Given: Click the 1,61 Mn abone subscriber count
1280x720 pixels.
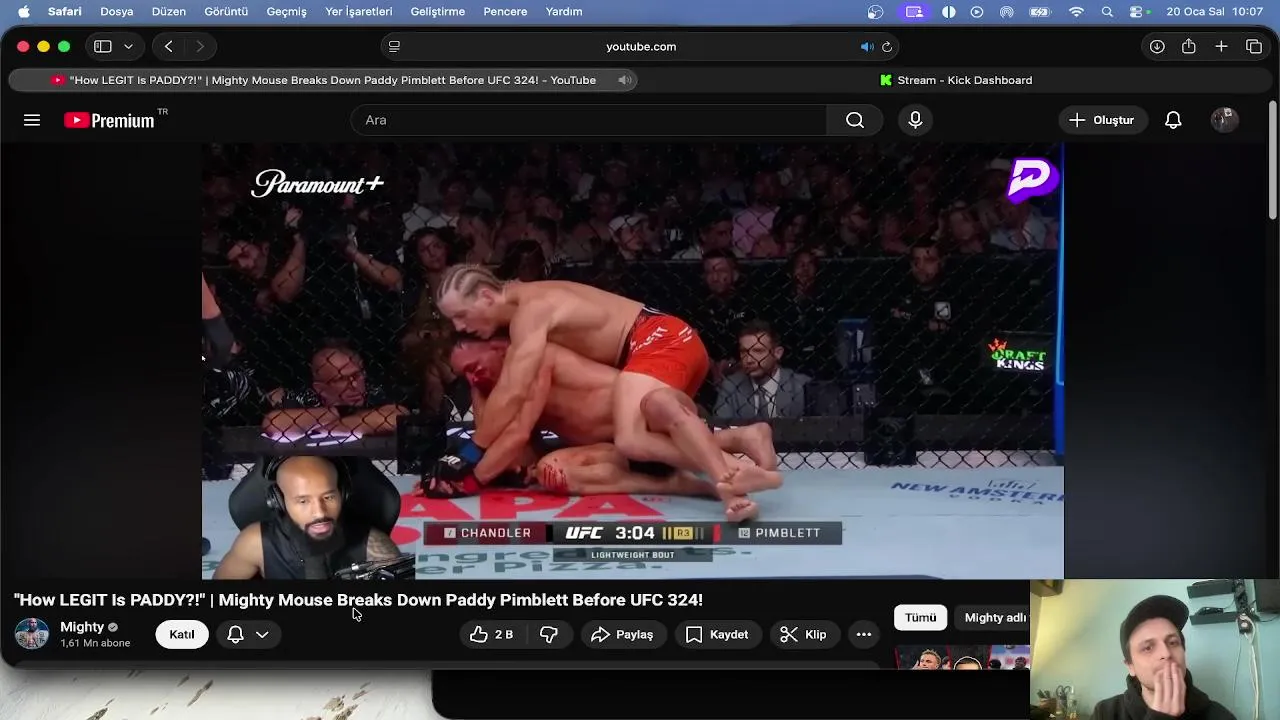Looking at the screenshot, I should point(95,643).
